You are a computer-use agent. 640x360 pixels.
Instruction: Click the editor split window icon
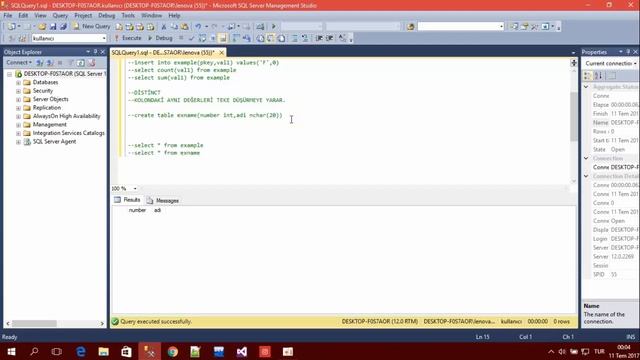[573, 63]
